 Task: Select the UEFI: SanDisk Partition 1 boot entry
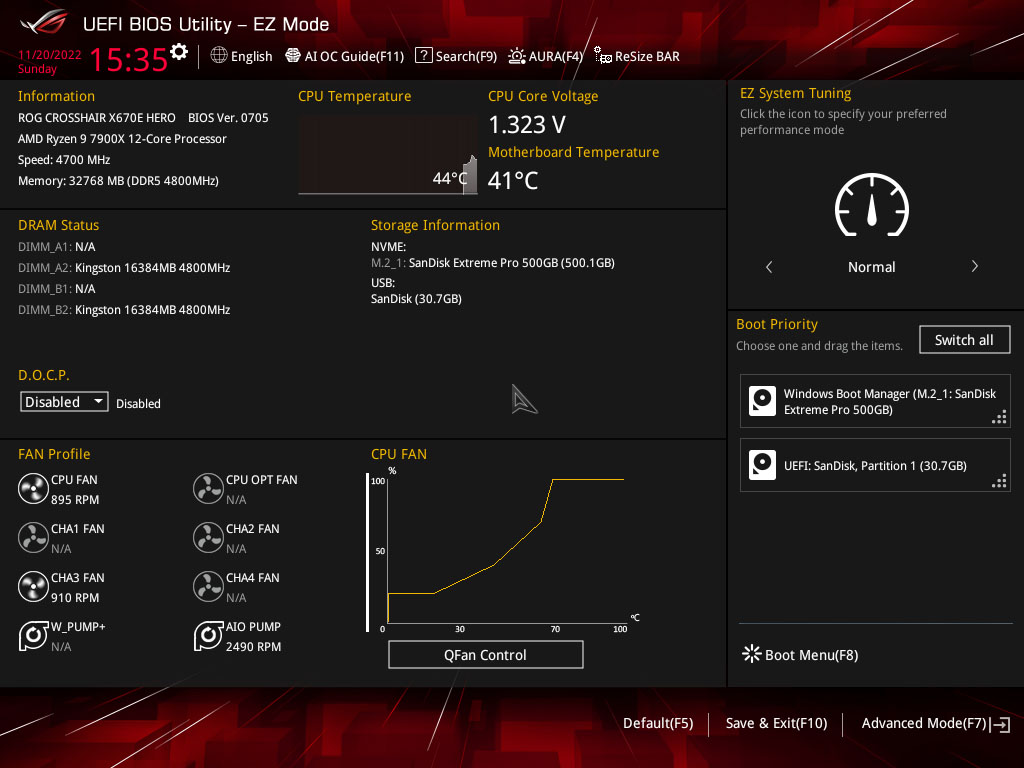[875, 465]
